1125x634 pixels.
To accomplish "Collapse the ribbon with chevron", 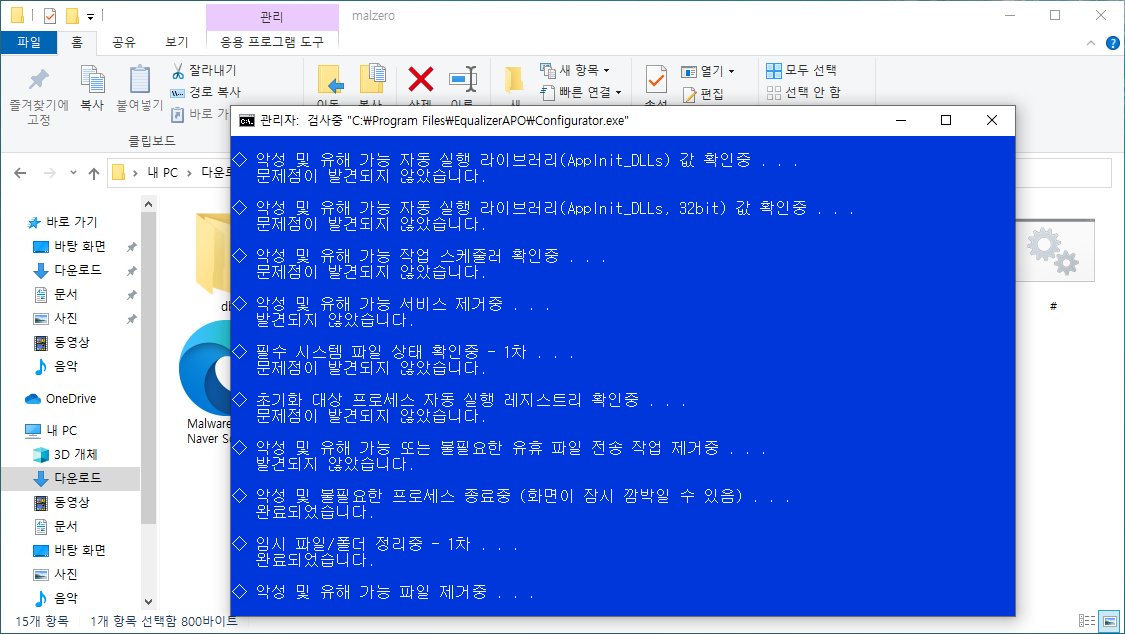I will coord(1091,43).
